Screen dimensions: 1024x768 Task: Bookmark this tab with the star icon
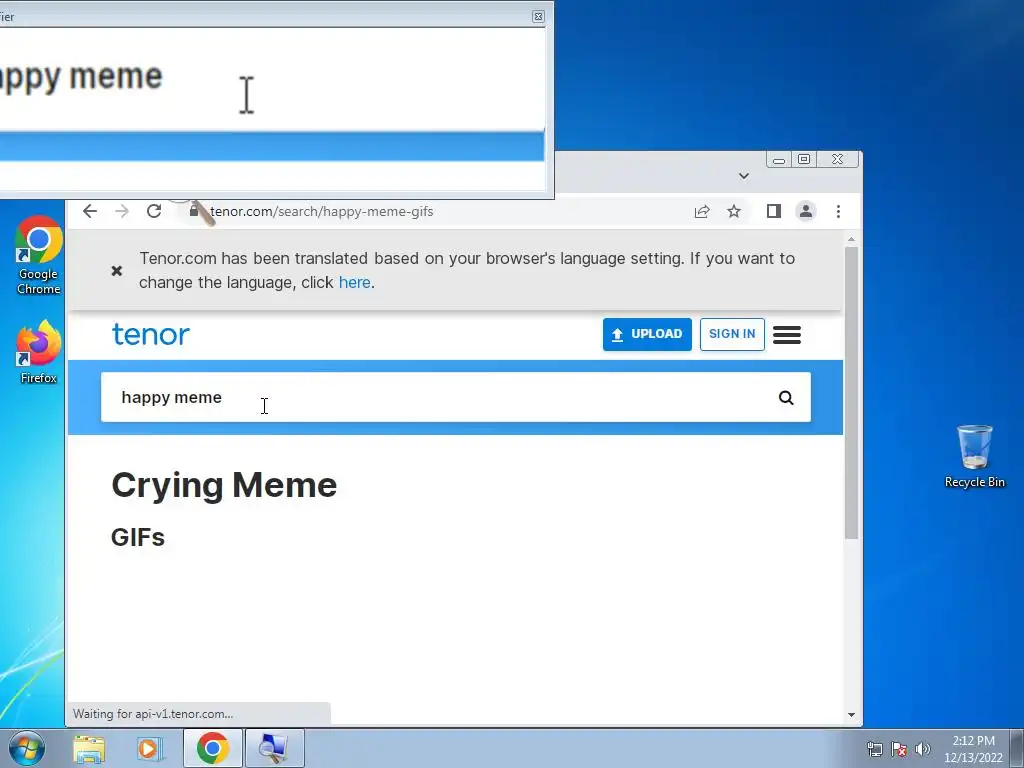click(734, 212)
